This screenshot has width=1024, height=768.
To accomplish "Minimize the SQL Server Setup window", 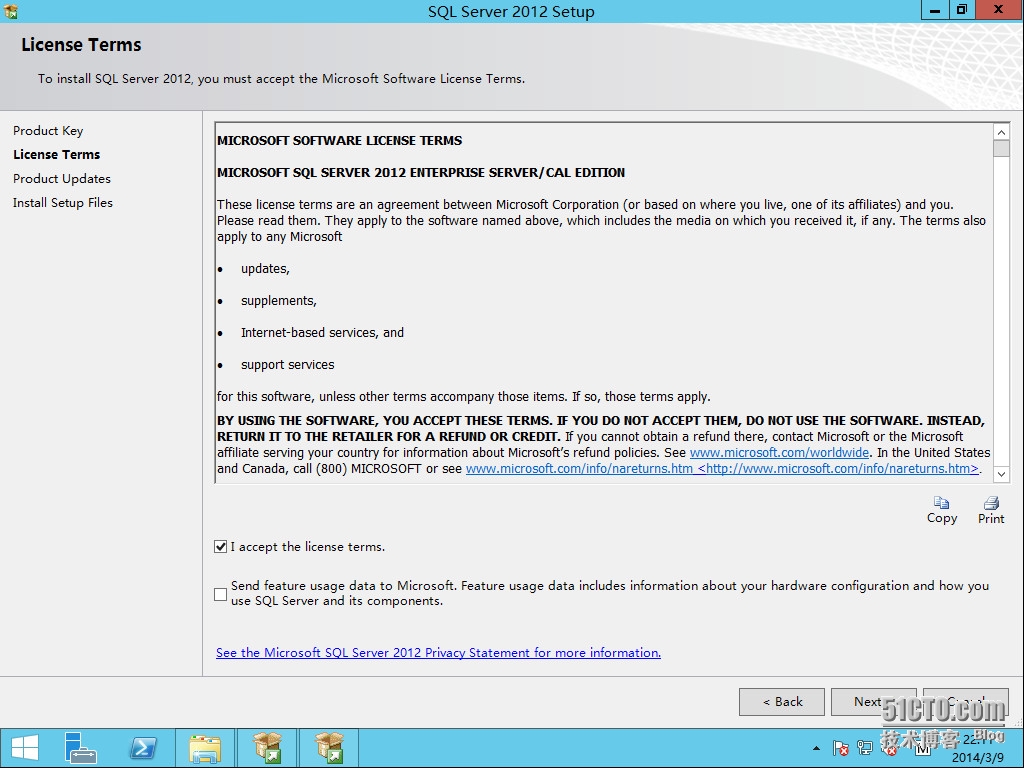I will pos(935,10).
